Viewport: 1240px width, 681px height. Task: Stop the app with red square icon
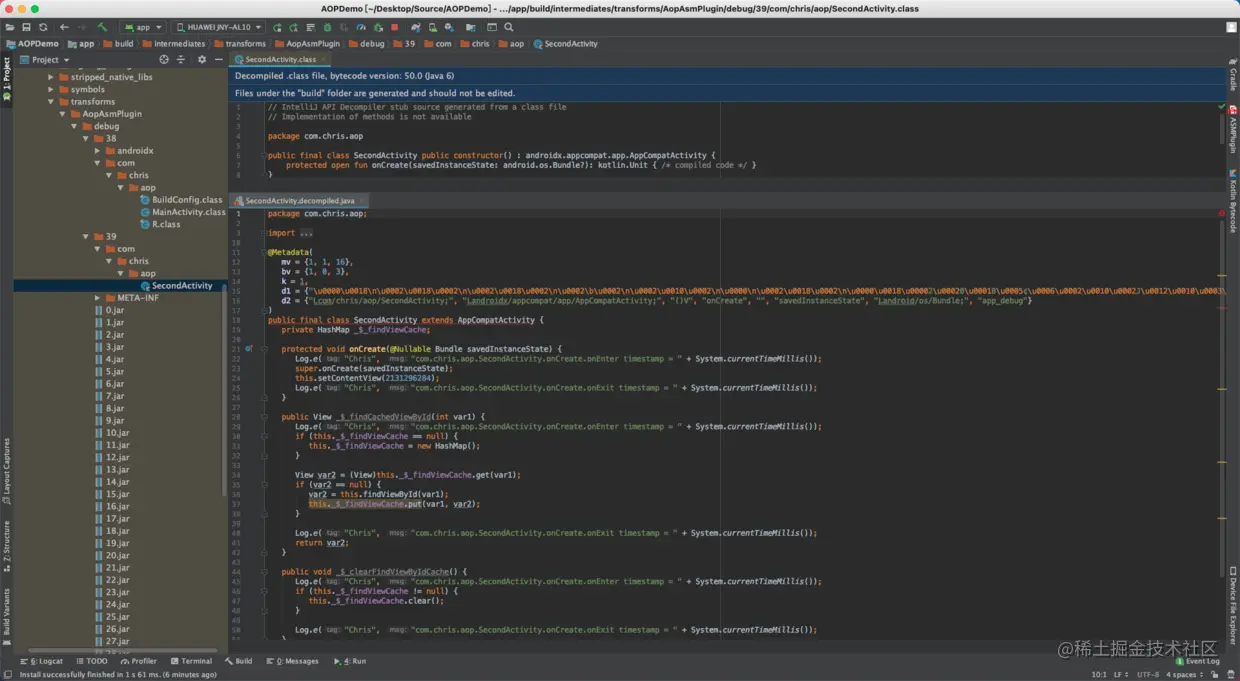pos(395,27)
